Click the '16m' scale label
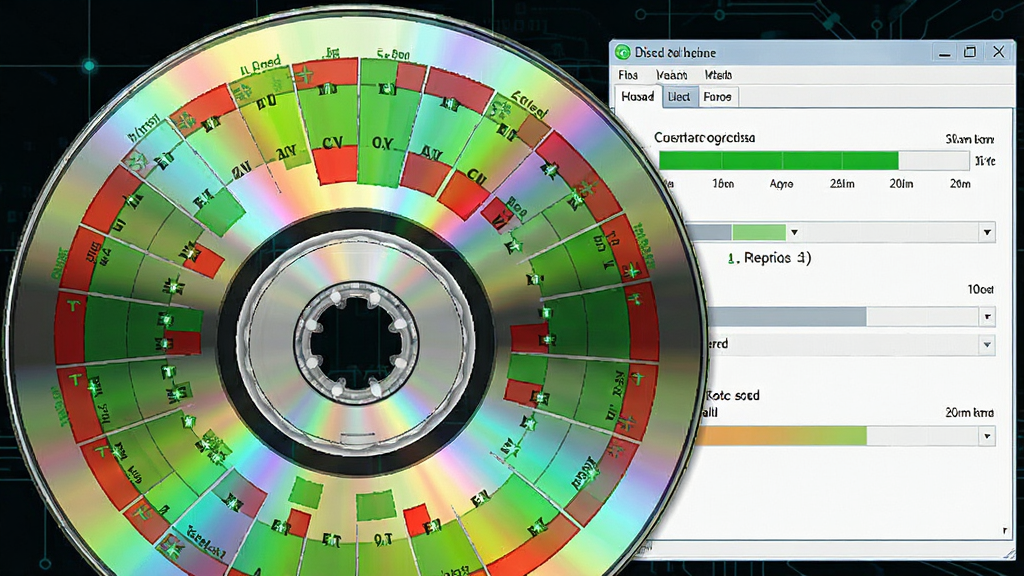 [x=723, y=184]
